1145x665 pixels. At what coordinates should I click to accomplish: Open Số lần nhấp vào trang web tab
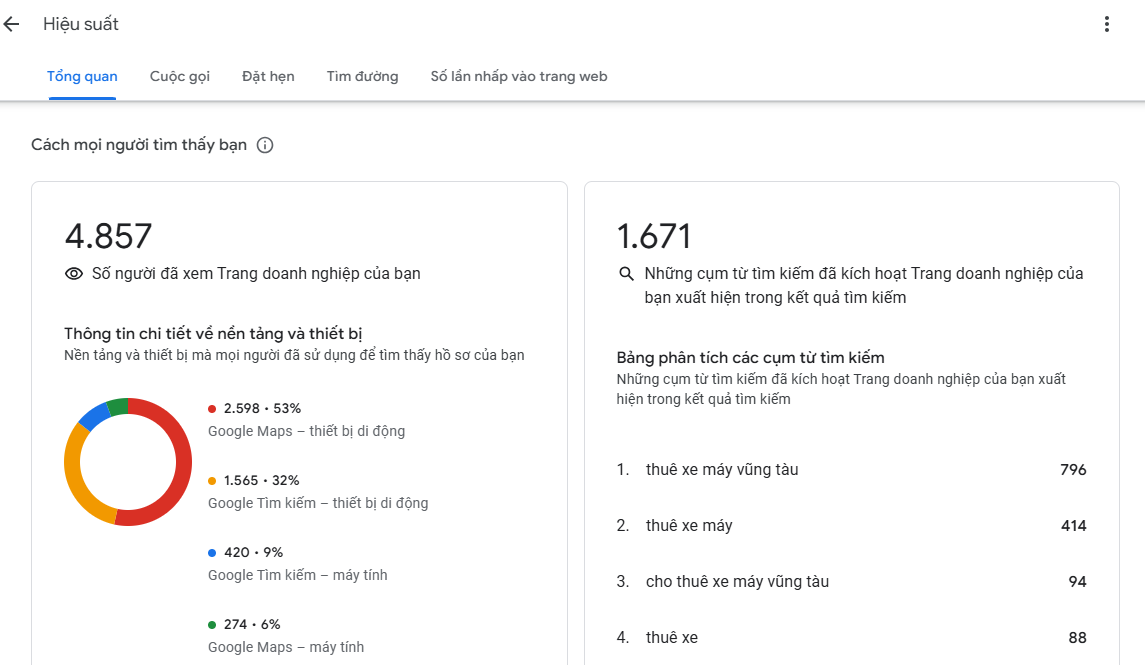point(518,76)
